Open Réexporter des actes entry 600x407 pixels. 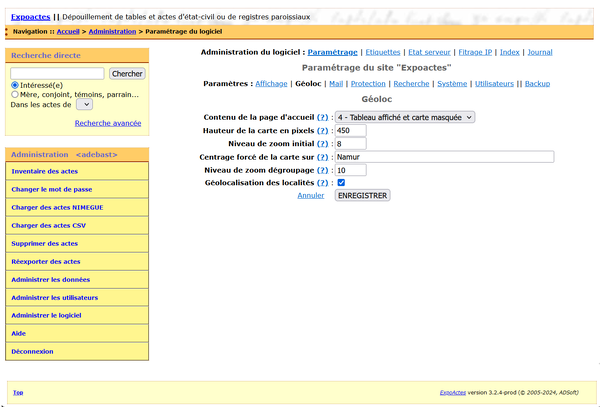(x=77, y=261)
